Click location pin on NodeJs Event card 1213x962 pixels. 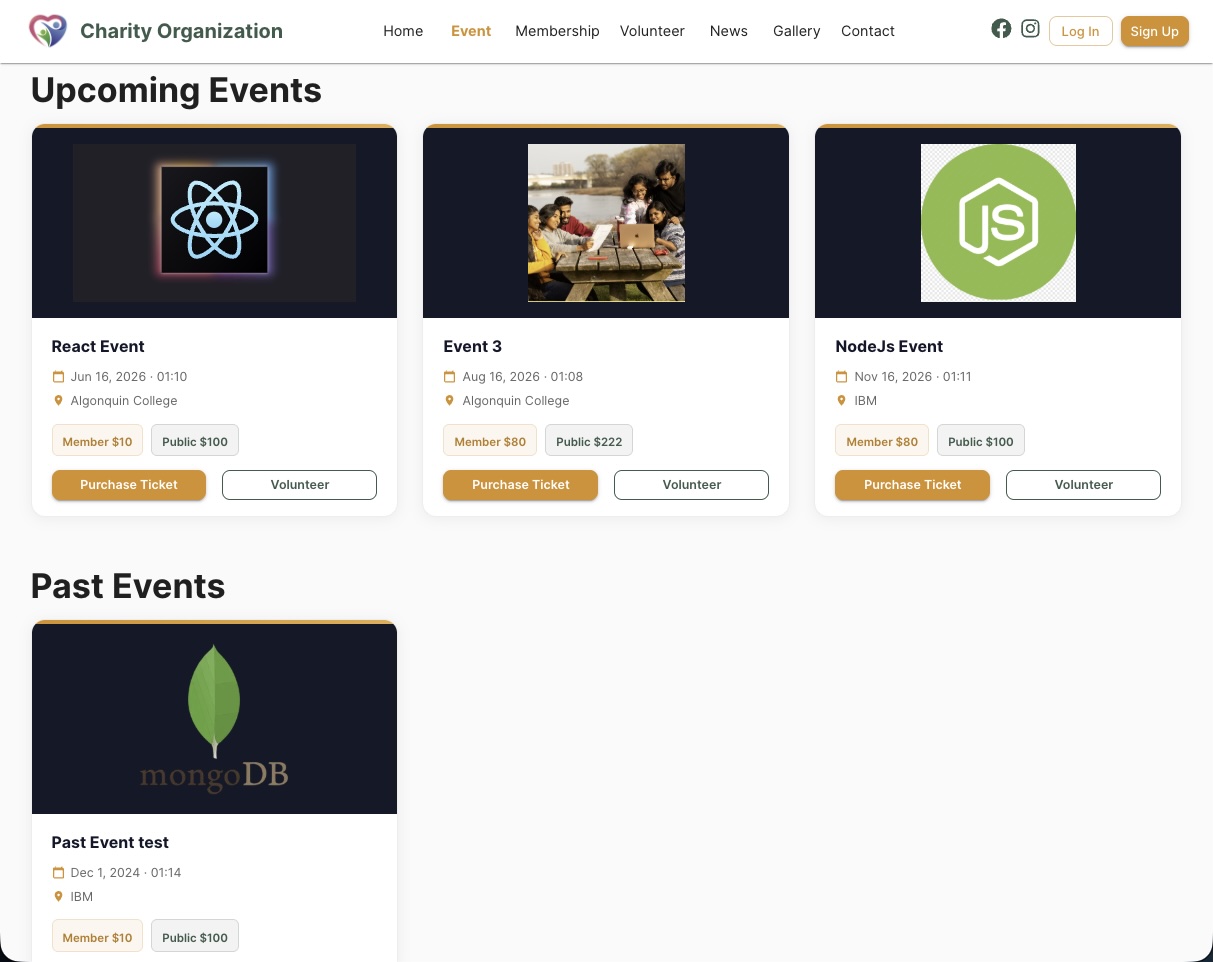pos(841,401)
